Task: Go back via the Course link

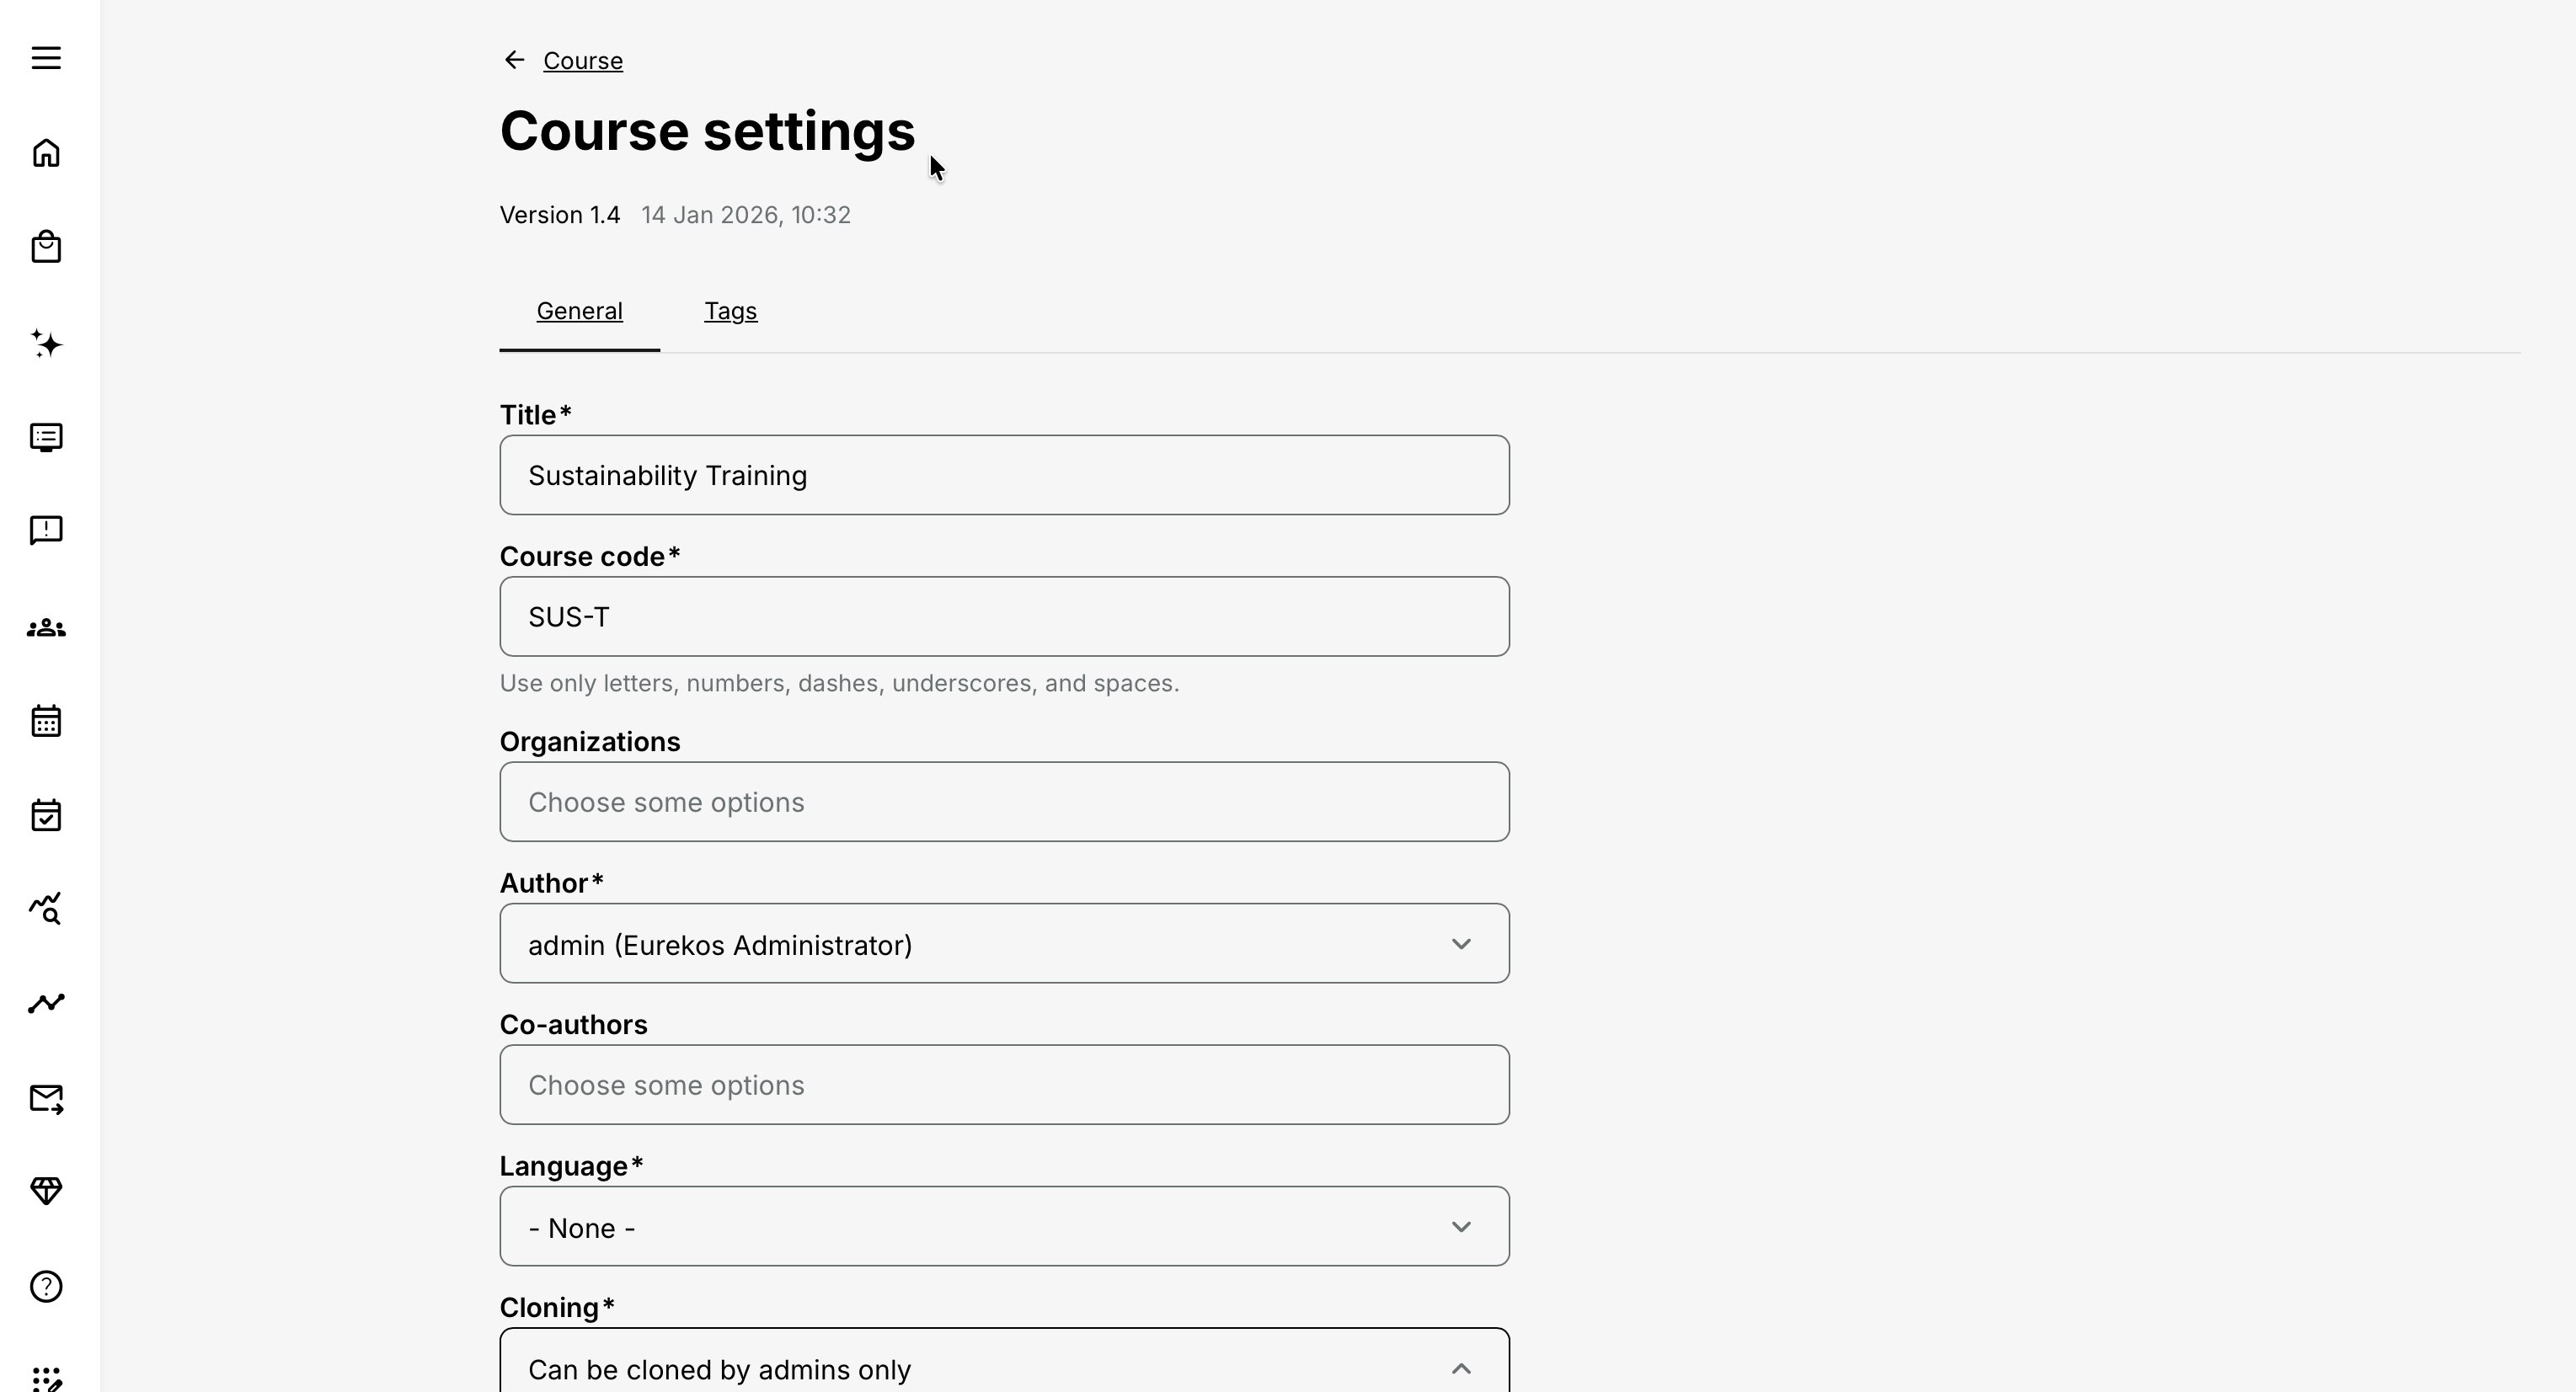Action: (583, 61)
